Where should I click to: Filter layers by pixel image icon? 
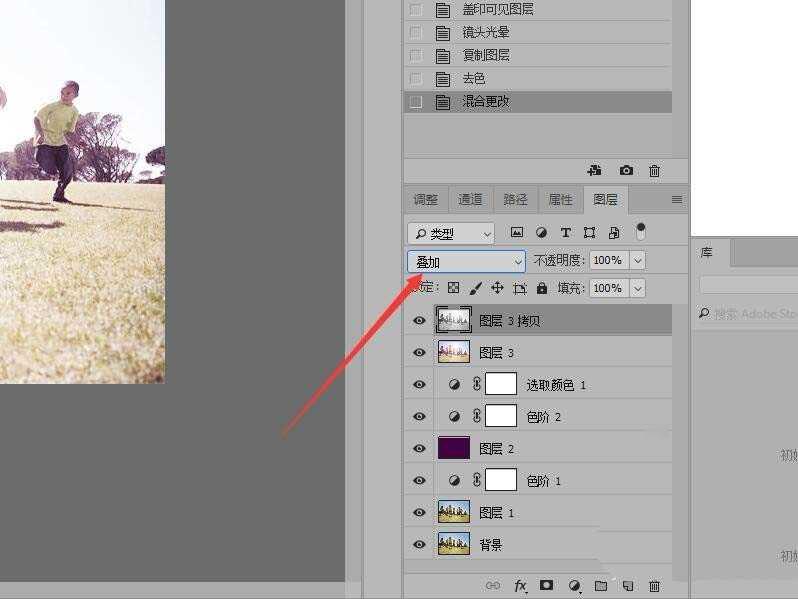click(x=517, y=233)
